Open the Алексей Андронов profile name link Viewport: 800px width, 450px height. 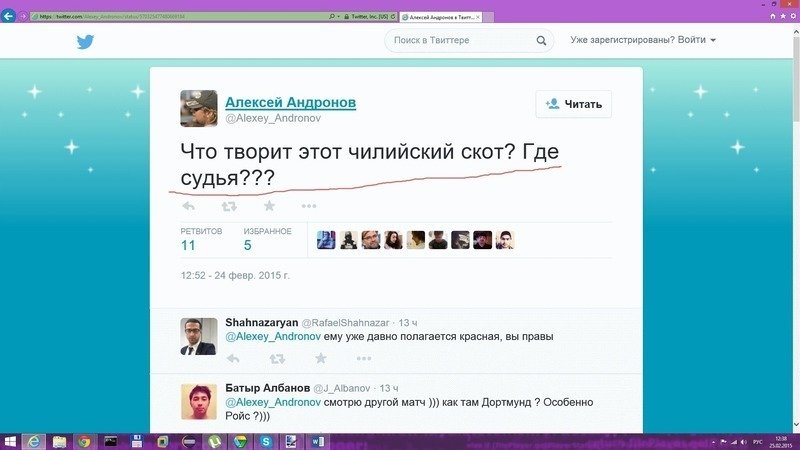(x=290, y=102)
